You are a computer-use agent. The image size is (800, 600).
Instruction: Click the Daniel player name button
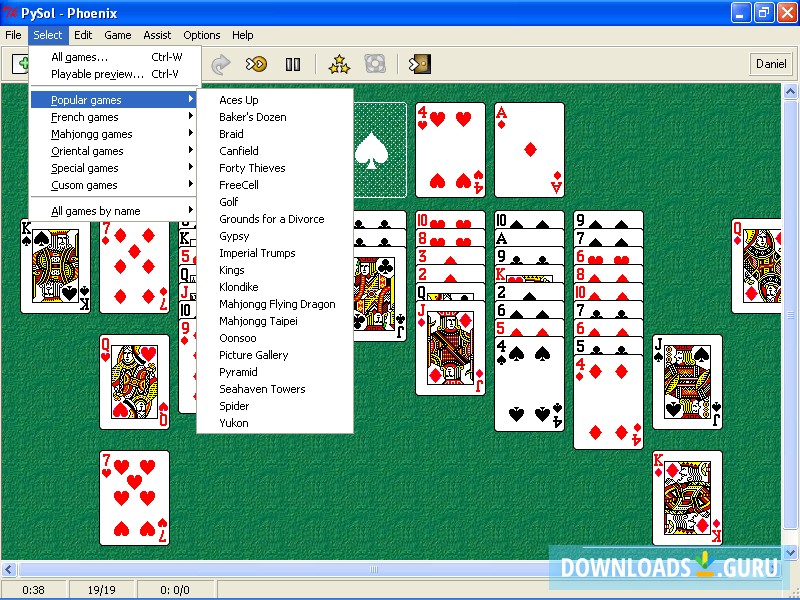(771, 64)
